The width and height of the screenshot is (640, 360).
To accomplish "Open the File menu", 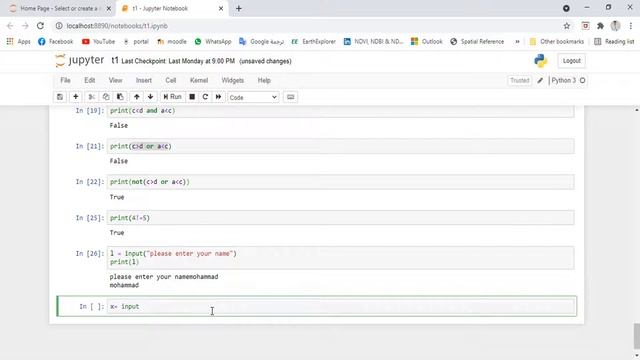I will (x=65, y=80).
